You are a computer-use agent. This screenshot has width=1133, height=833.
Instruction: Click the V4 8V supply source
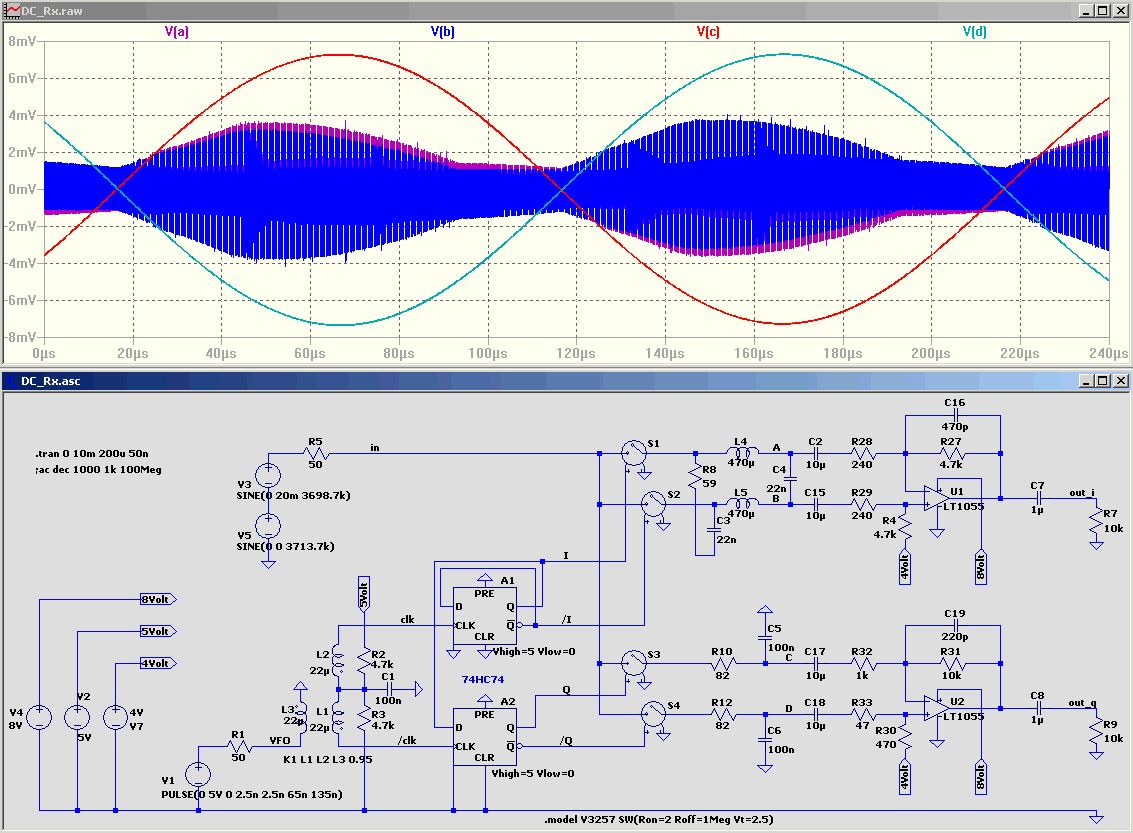tap(39, 717)
